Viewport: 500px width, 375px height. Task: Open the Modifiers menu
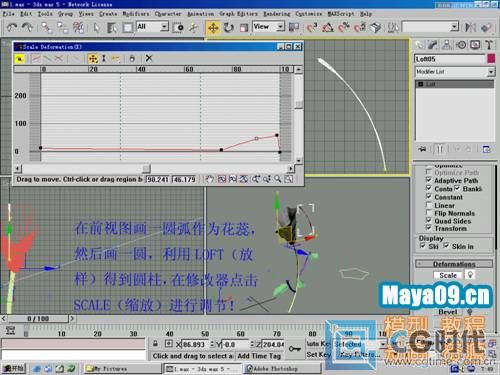[x=136, y=14]
